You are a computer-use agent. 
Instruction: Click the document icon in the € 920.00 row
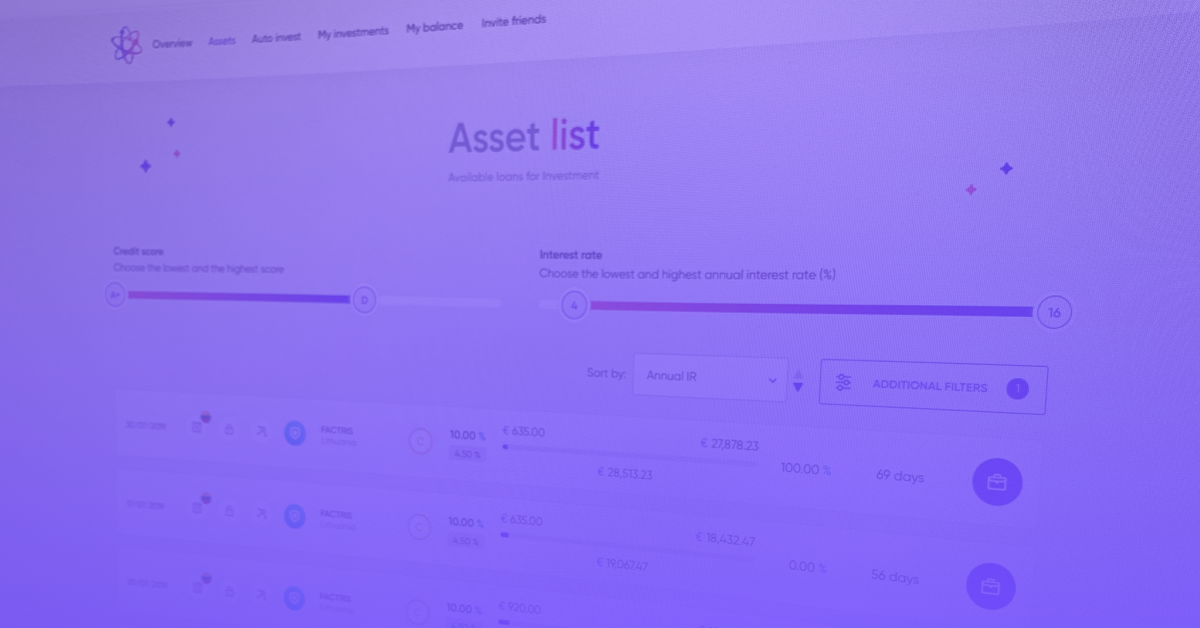tap(198, 590)
